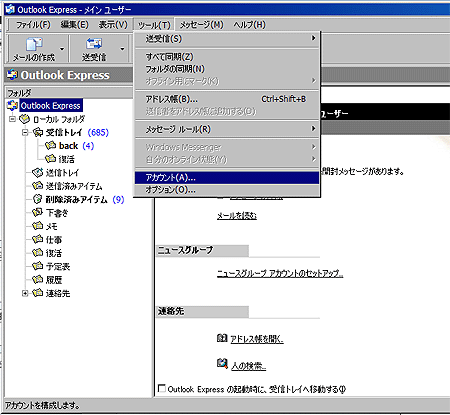Click the back subfolder icon
The height and width of the screenshot is (415, 450).
tap(51, 145)
